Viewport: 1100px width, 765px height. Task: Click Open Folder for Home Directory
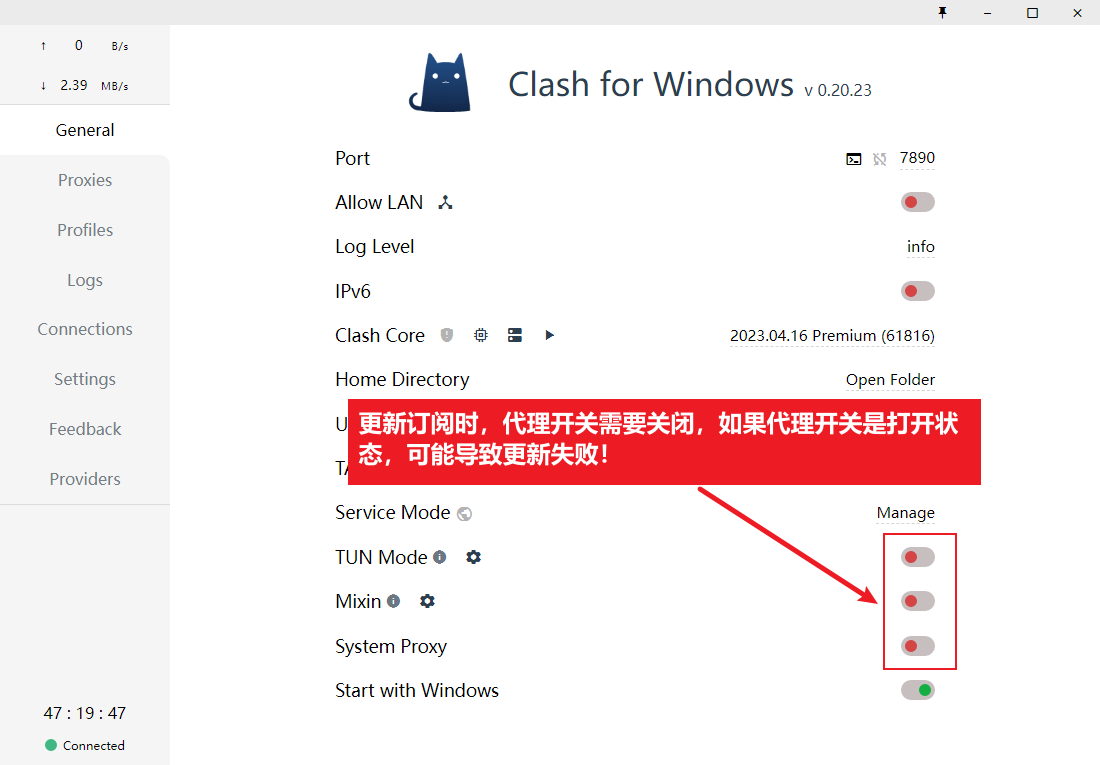click(x=890, y=380)
